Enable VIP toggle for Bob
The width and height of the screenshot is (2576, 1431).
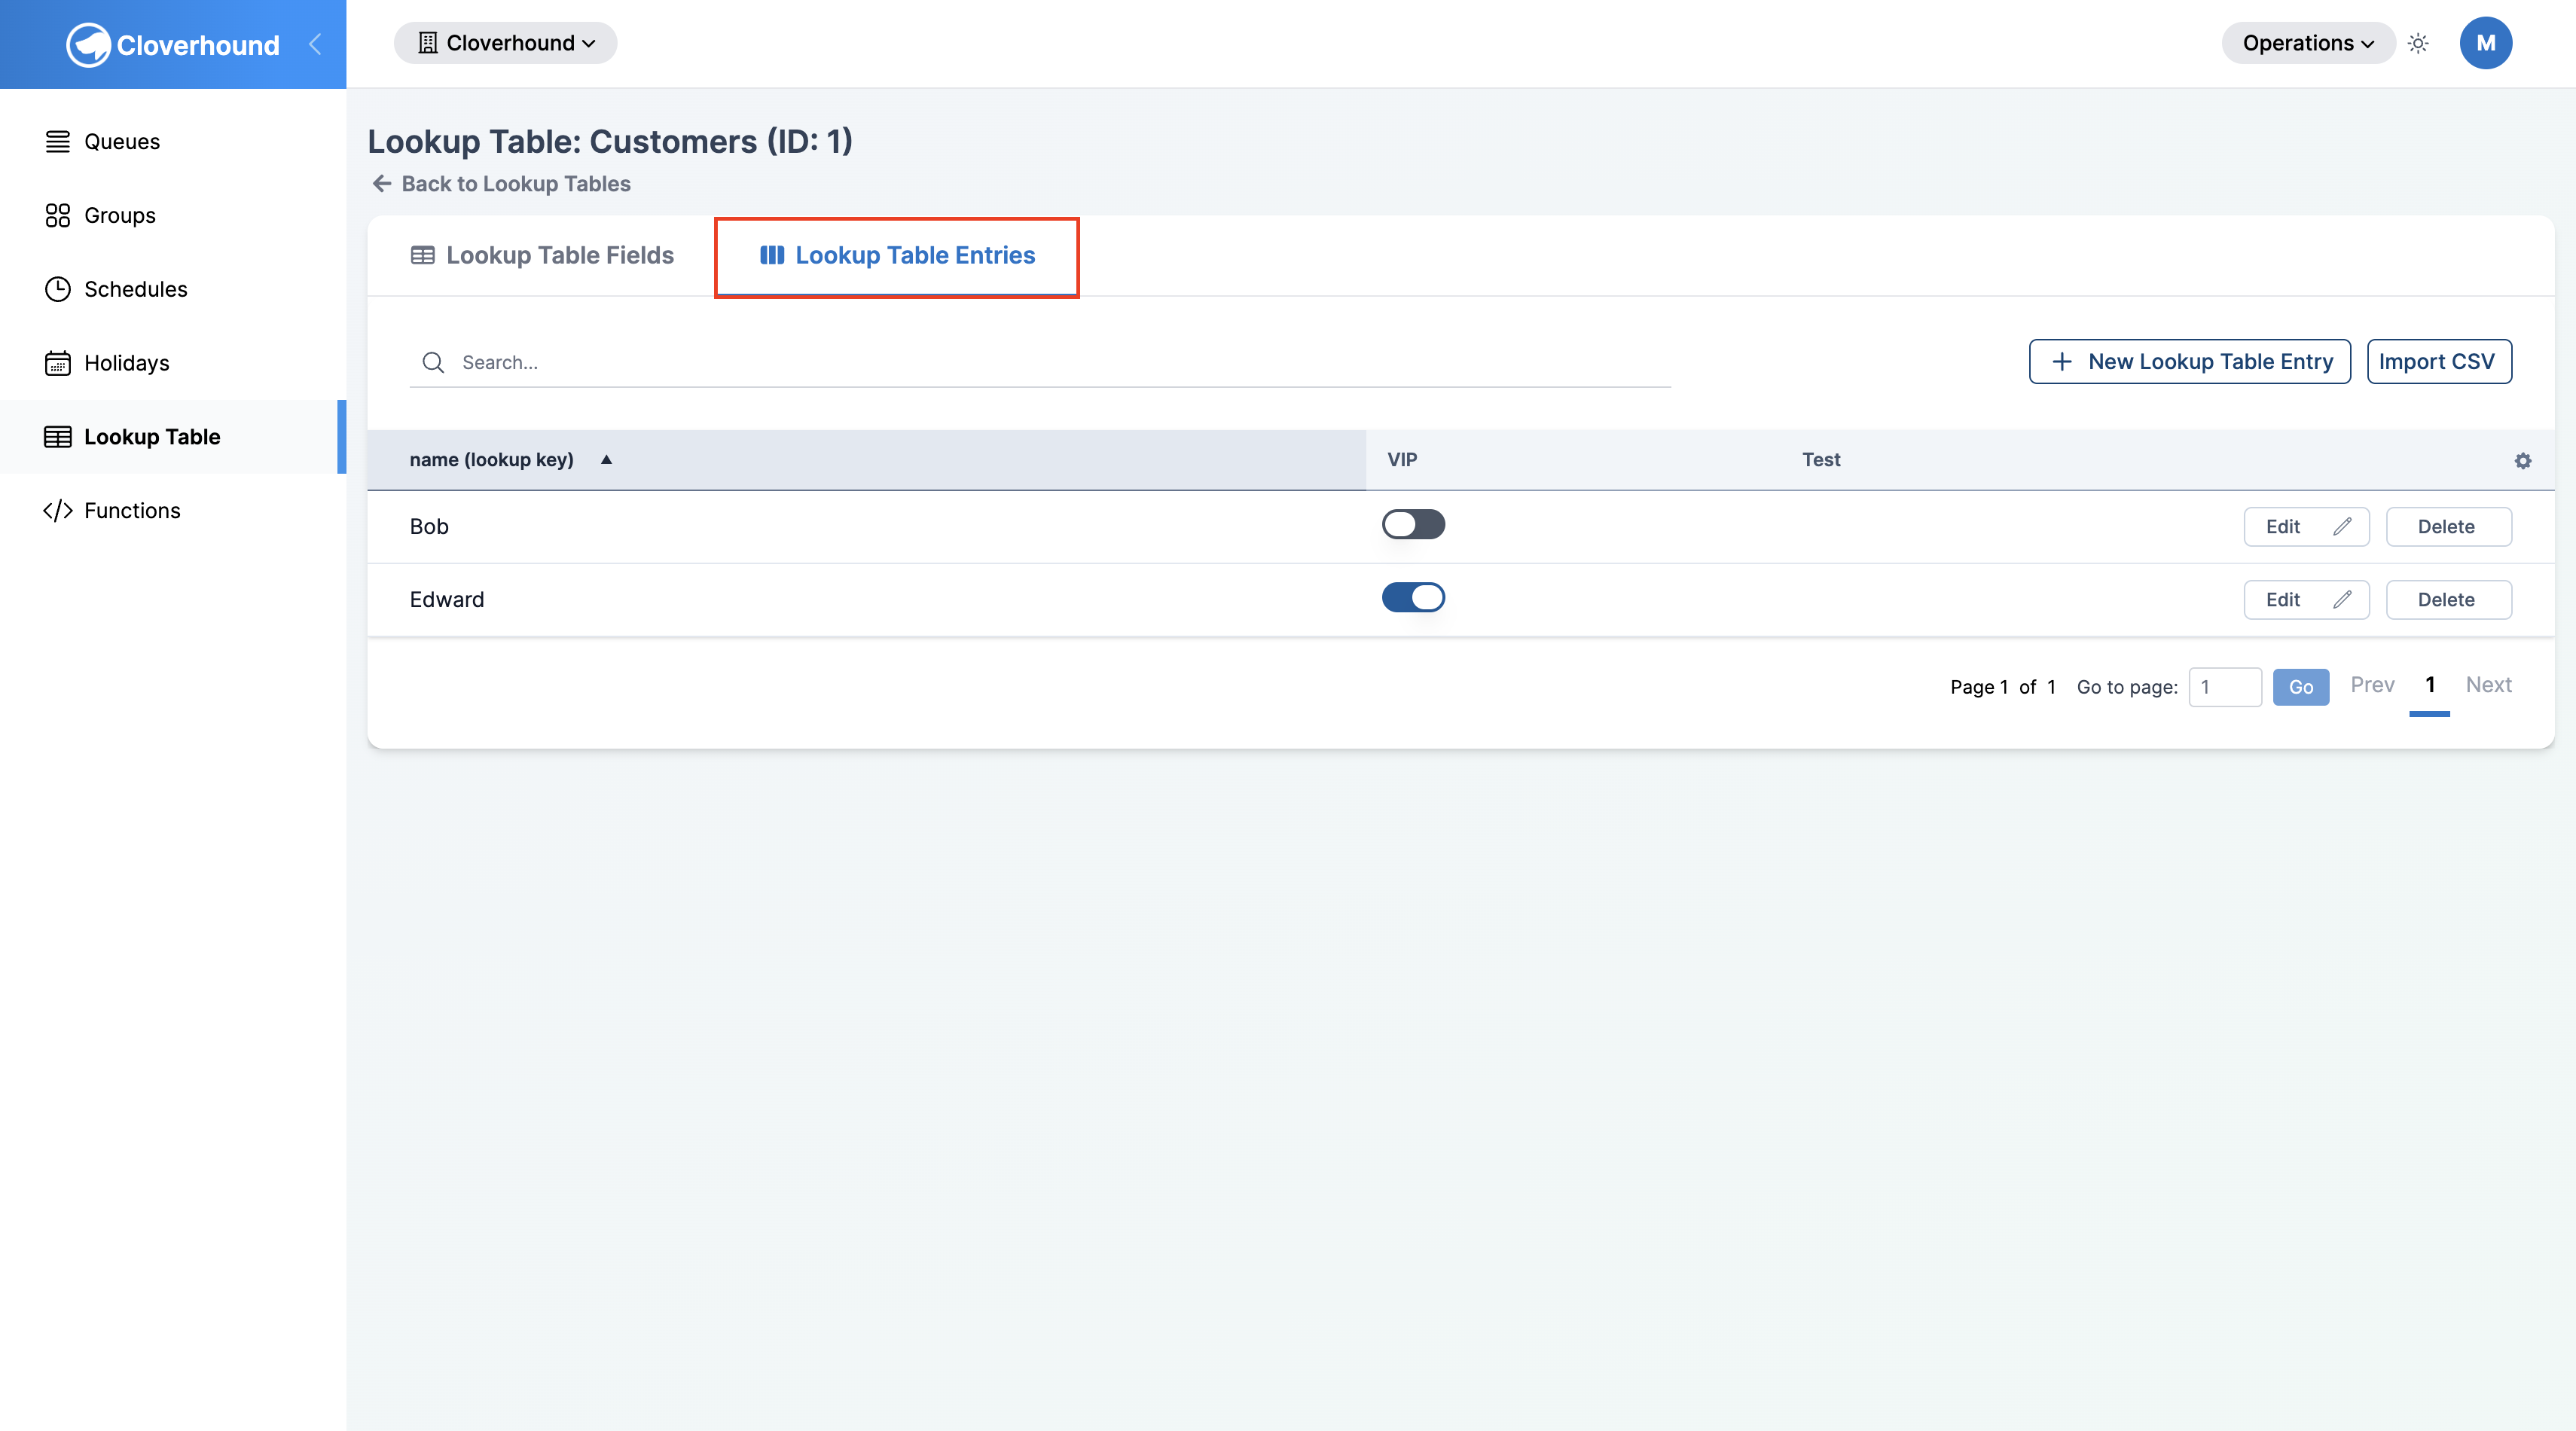pos(1413,524)
